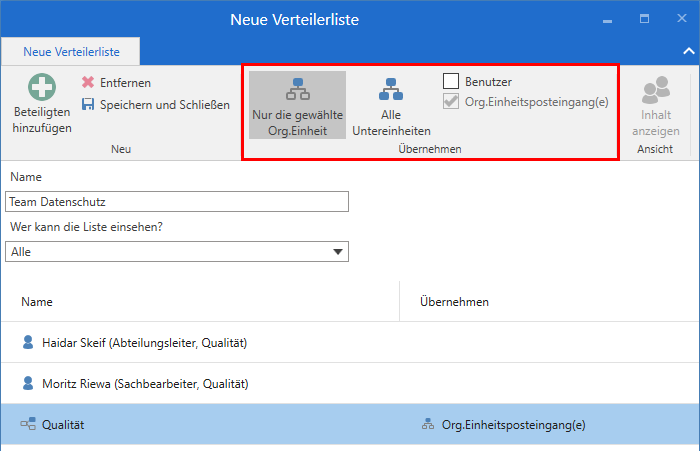Click the org unit icon beside Qualität
700x451 pixels.
(x=28, y=424)
